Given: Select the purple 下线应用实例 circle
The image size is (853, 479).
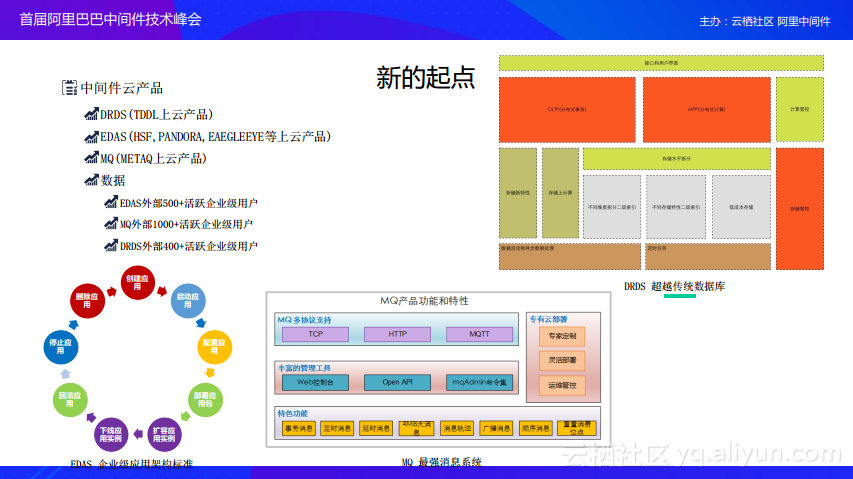Looking at the screenshot, I should click(111, 434).
